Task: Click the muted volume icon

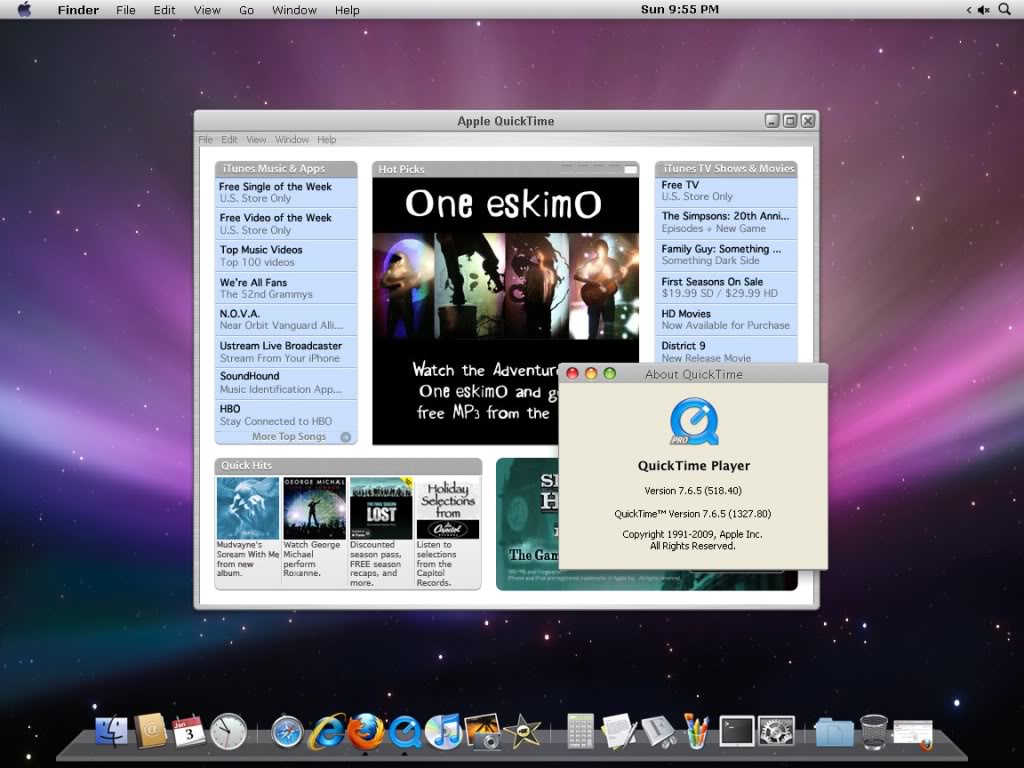Action: click(984, 10)
